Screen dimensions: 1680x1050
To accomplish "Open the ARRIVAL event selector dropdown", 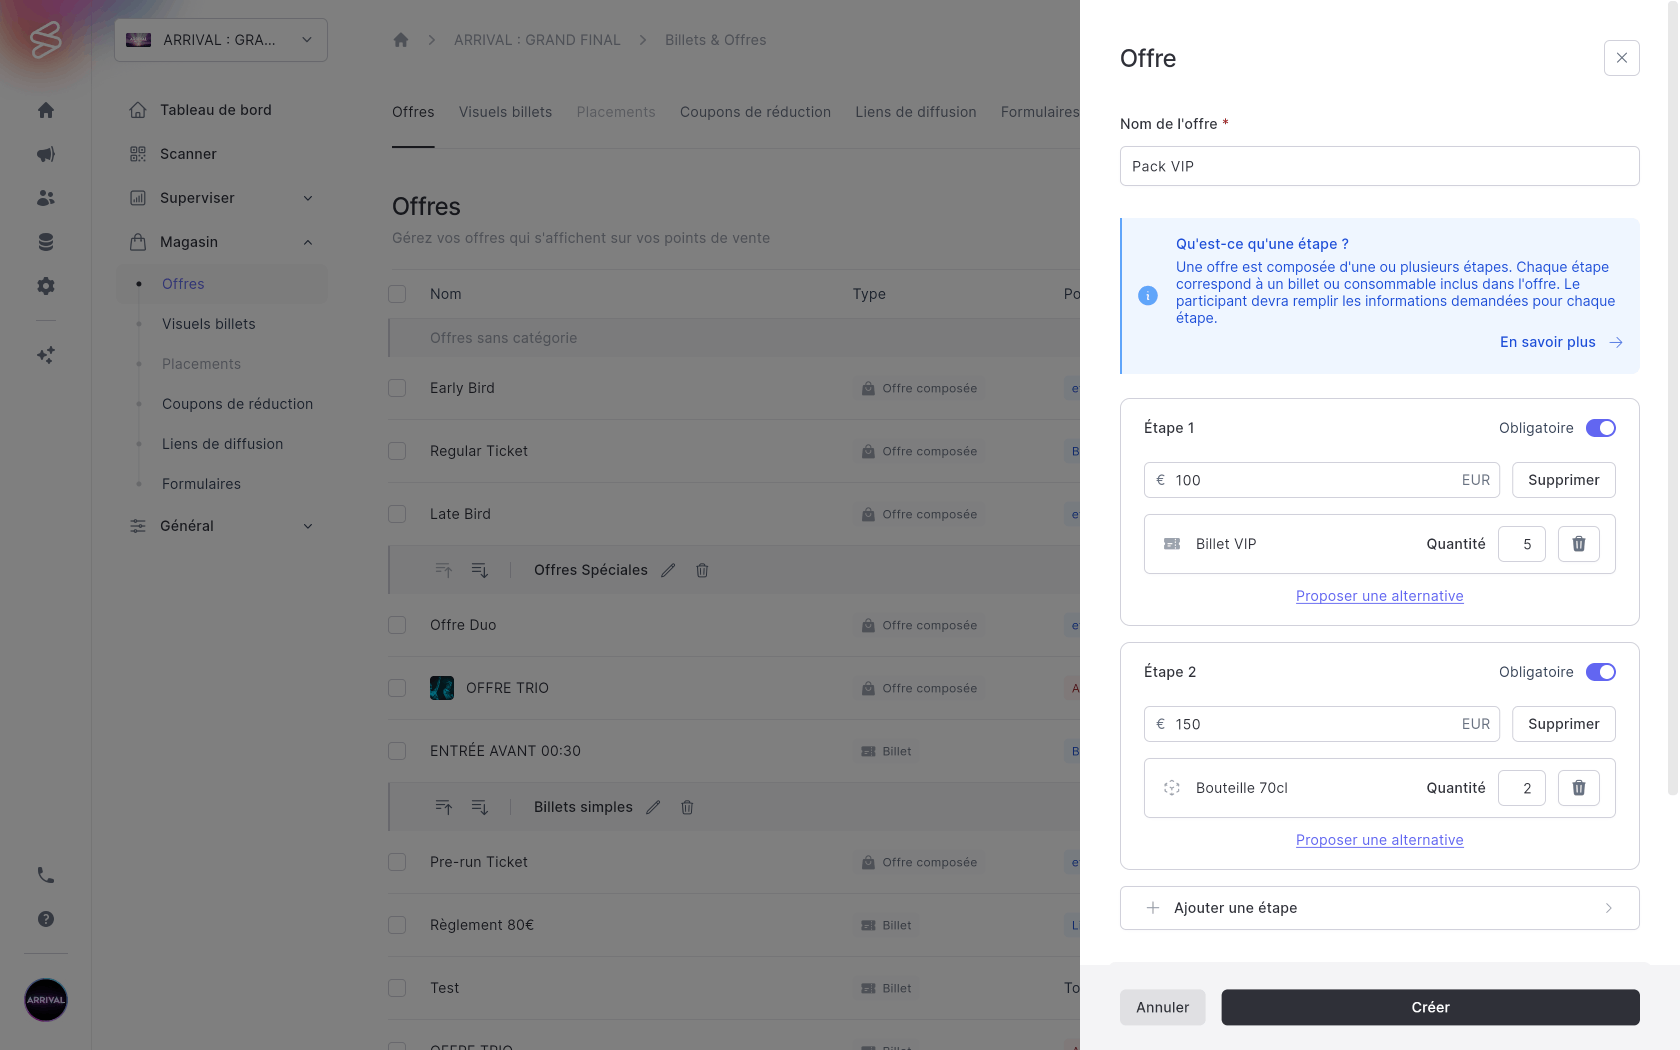I will coord(221,40).
